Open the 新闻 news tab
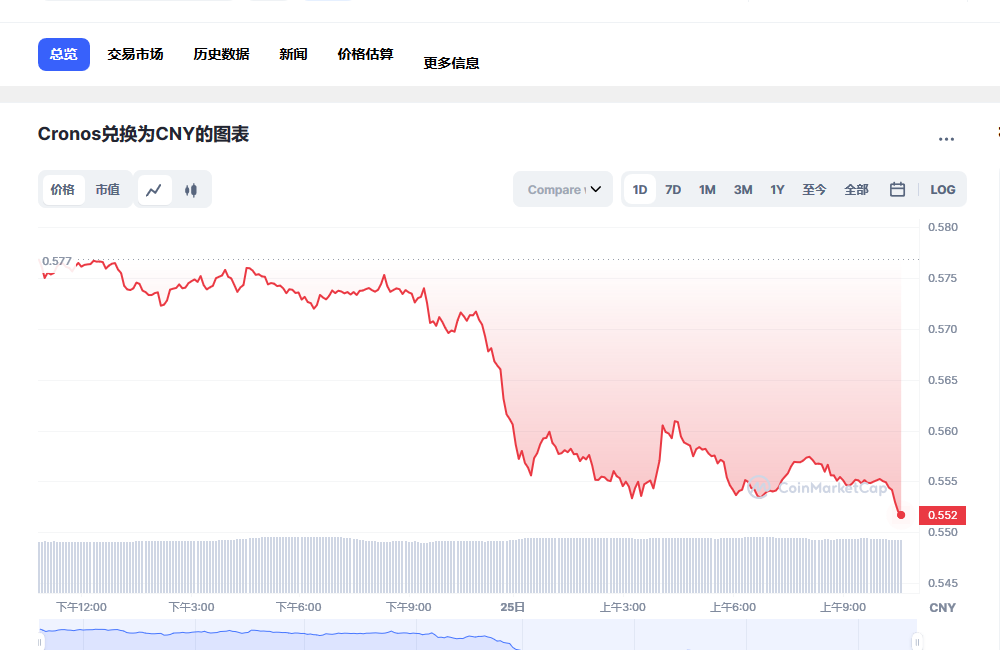The width and height of the screenshot is (1000, 650). [x=293, y=54]
